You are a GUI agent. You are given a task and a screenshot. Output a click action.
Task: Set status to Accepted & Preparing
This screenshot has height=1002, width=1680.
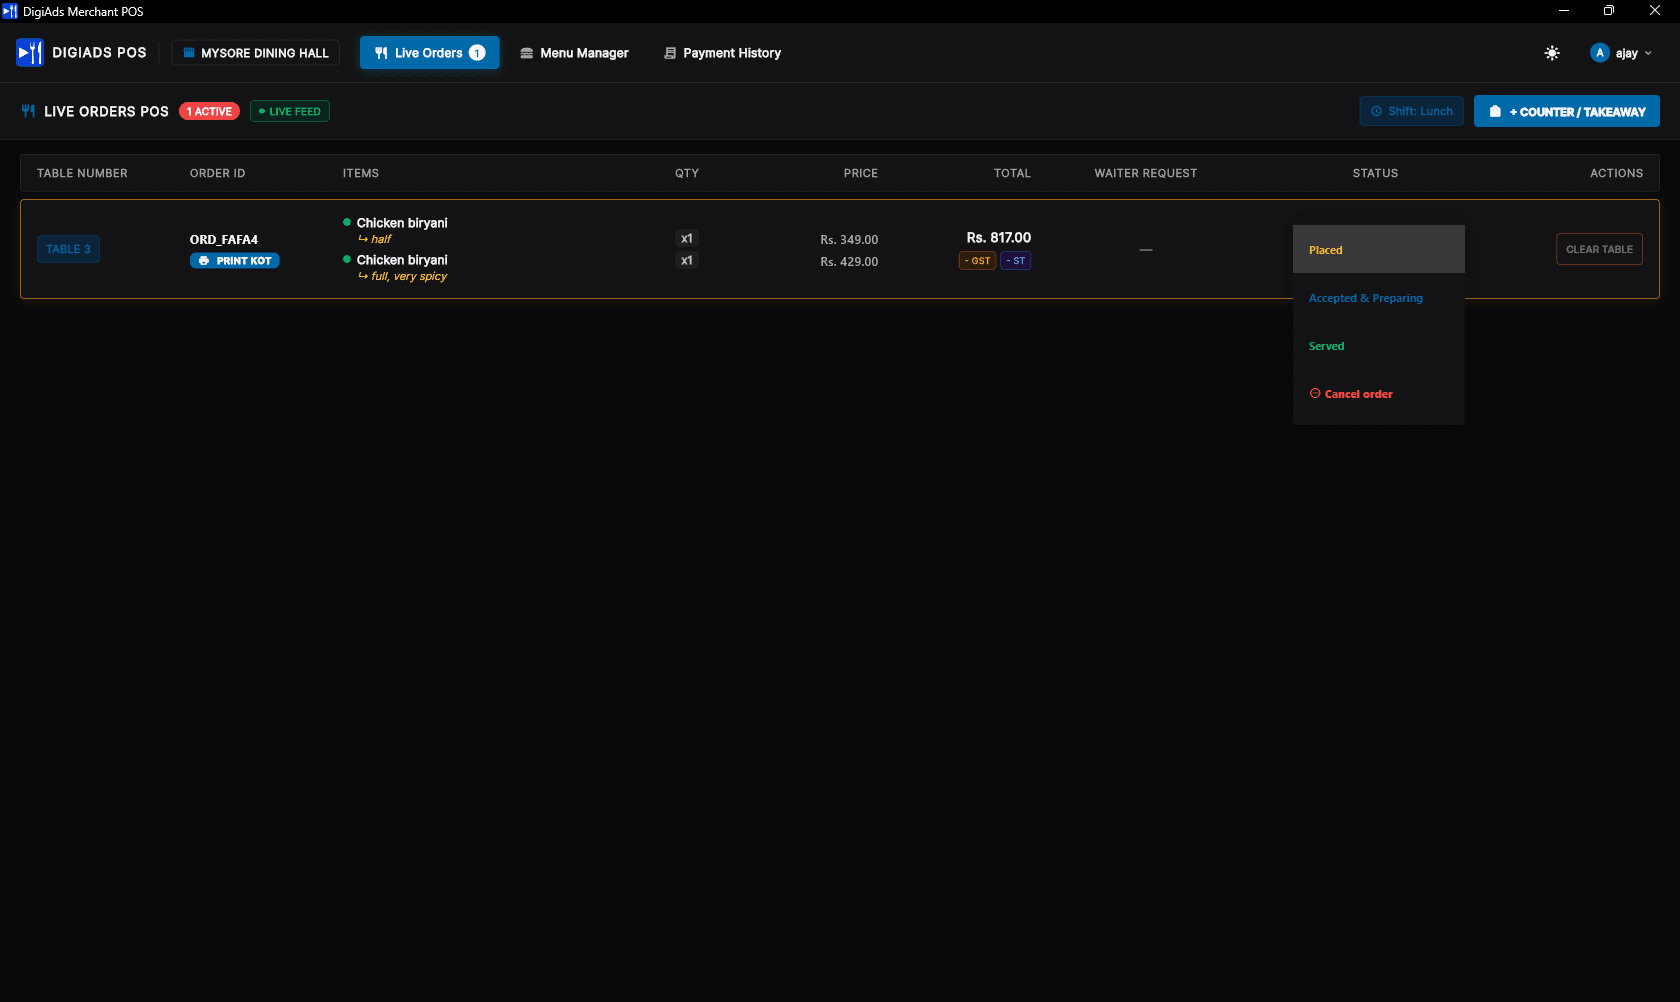click(1379, 298)
